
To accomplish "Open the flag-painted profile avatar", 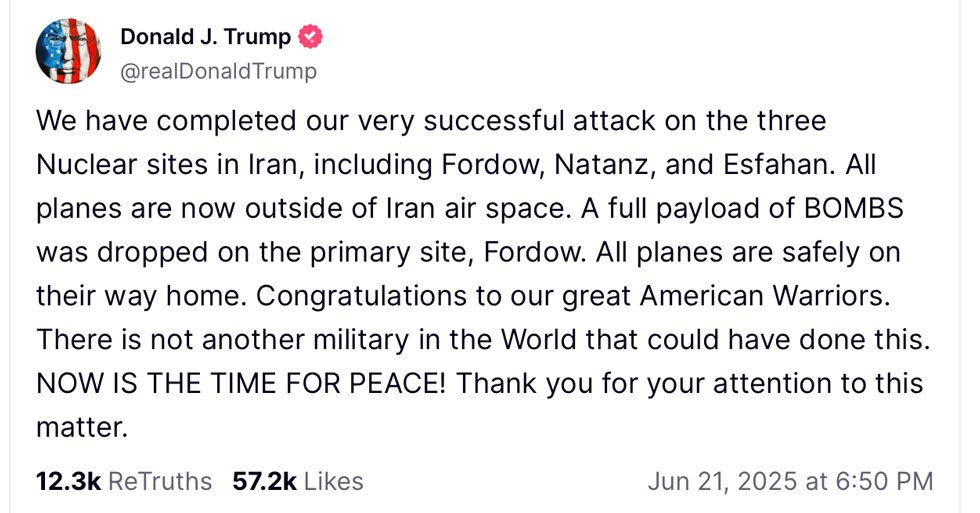I will pyautogui.click(x=68, y=51).
